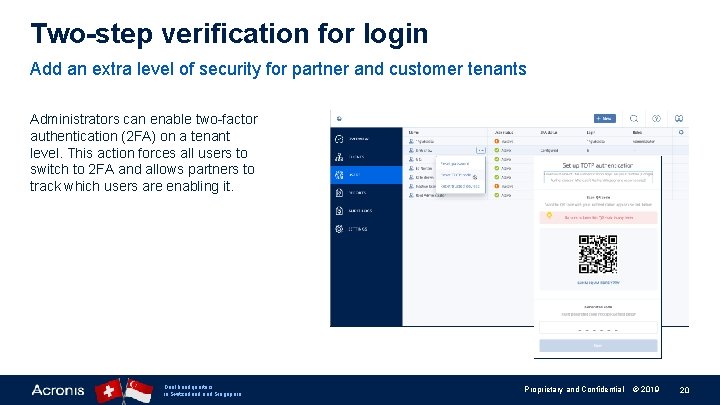720x405 pixels.
Task: Select the Audit log icon in sidebar
Action: (x=339, y=211)
